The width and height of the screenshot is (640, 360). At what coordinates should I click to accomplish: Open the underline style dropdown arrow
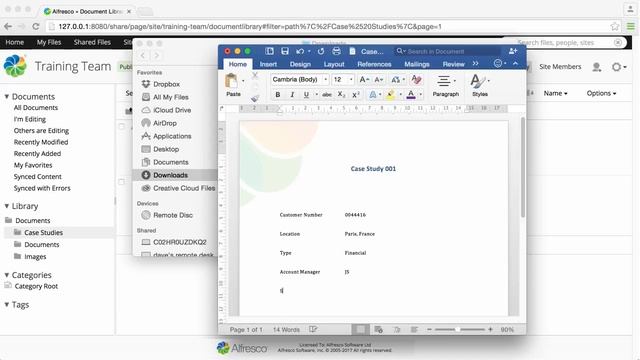tap(316, 95)
